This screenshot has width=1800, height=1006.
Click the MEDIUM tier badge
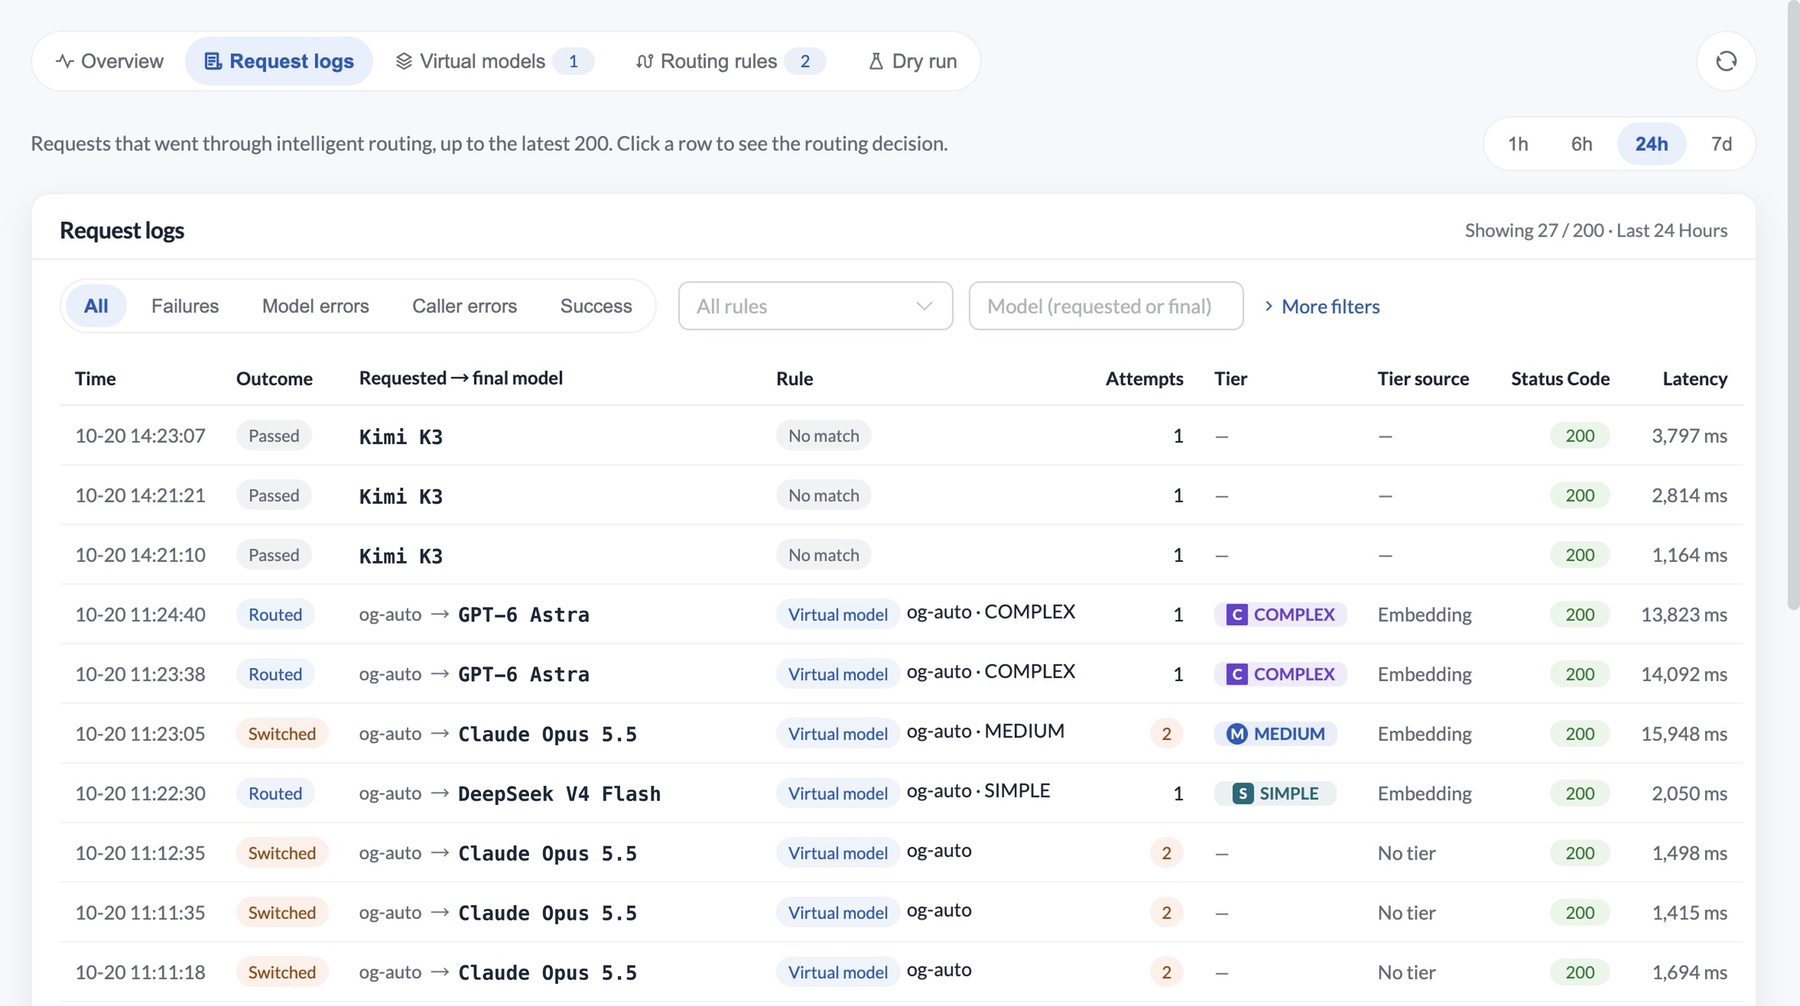(1275, 734)
